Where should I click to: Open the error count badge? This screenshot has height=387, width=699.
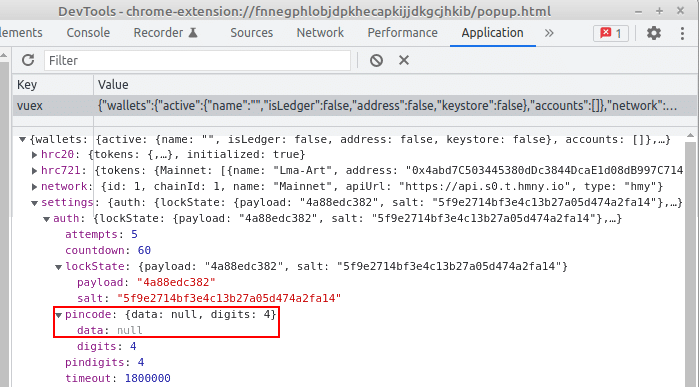click(611, 33)
